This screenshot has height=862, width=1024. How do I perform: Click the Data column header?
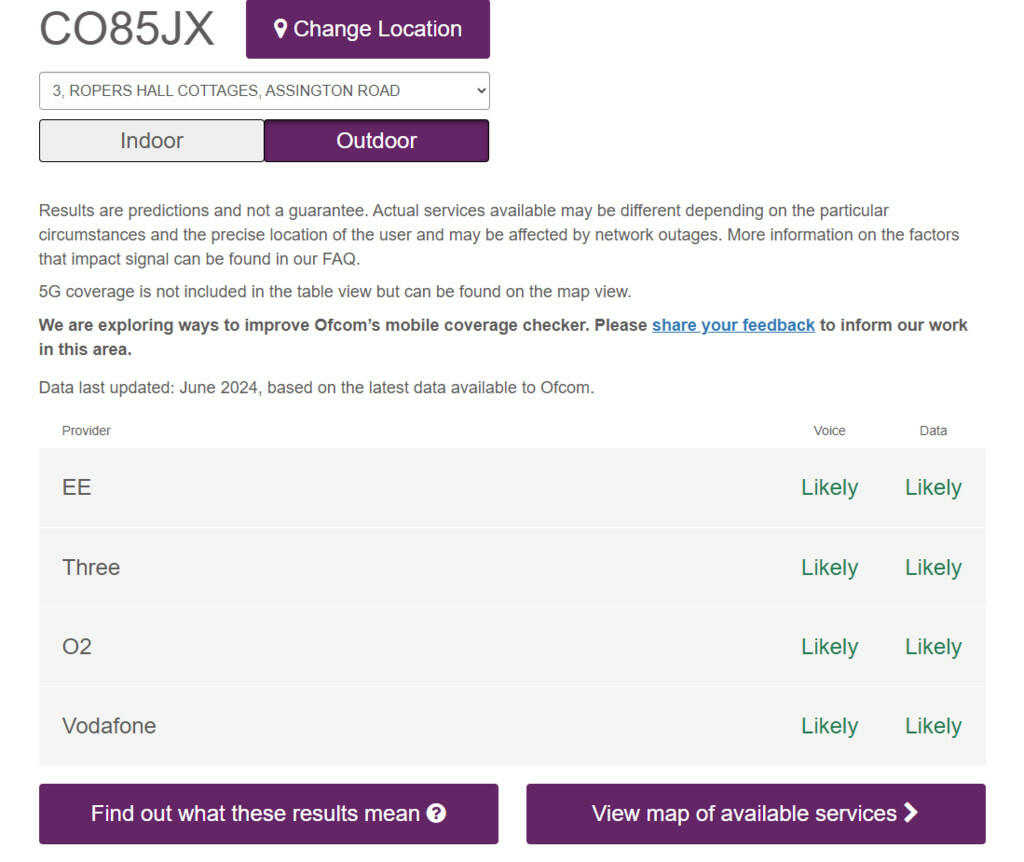point(933,431)
